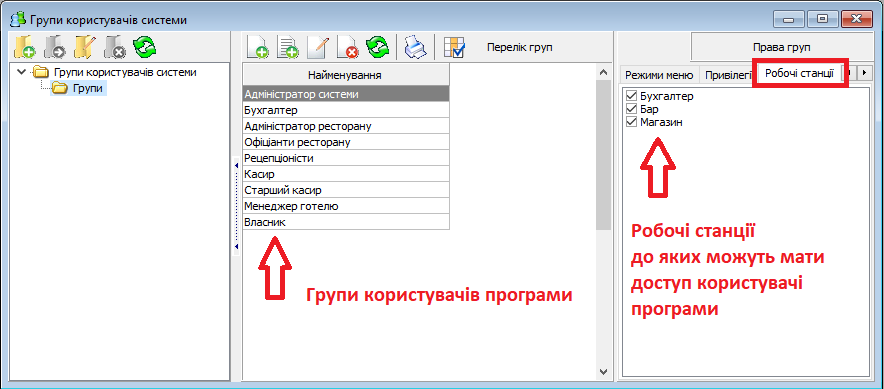
Task: Click the group list scrollbar down arrow
Action: click(603, 372)
